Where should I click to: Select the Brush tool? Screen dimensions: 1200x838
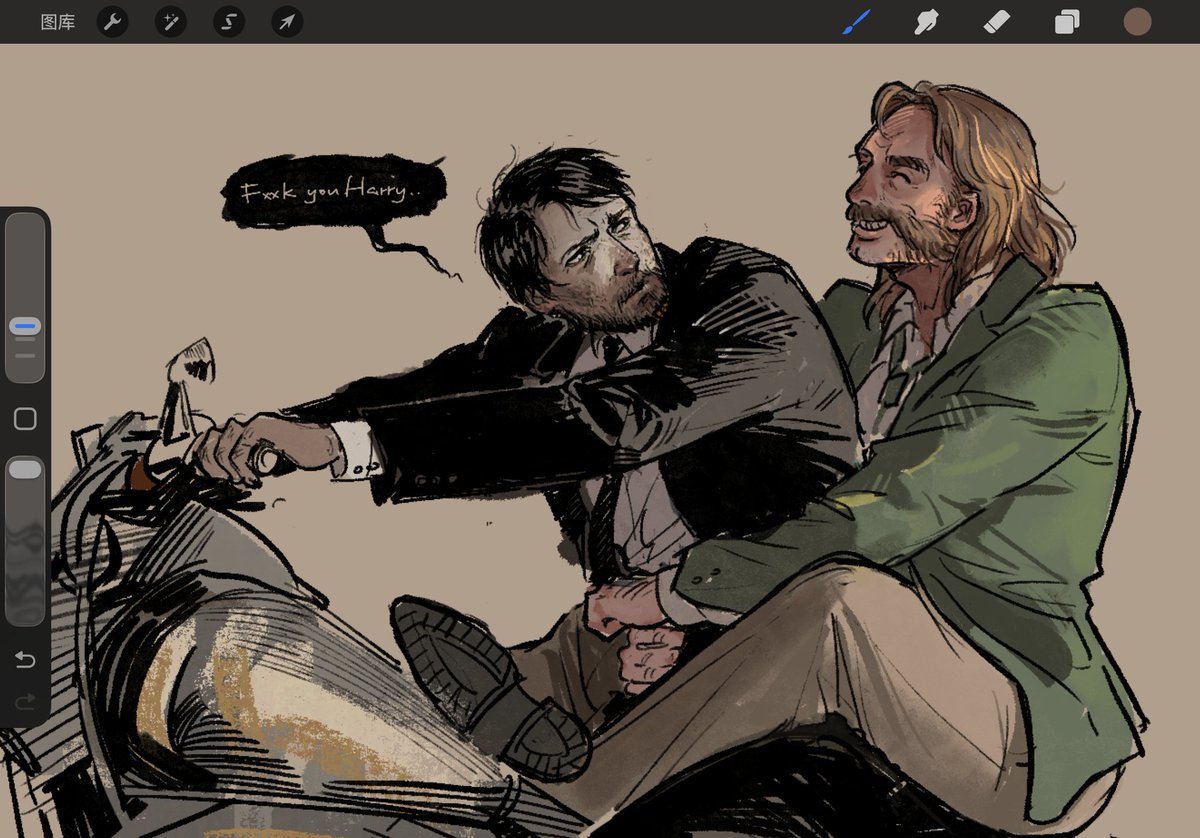(856, 22)
